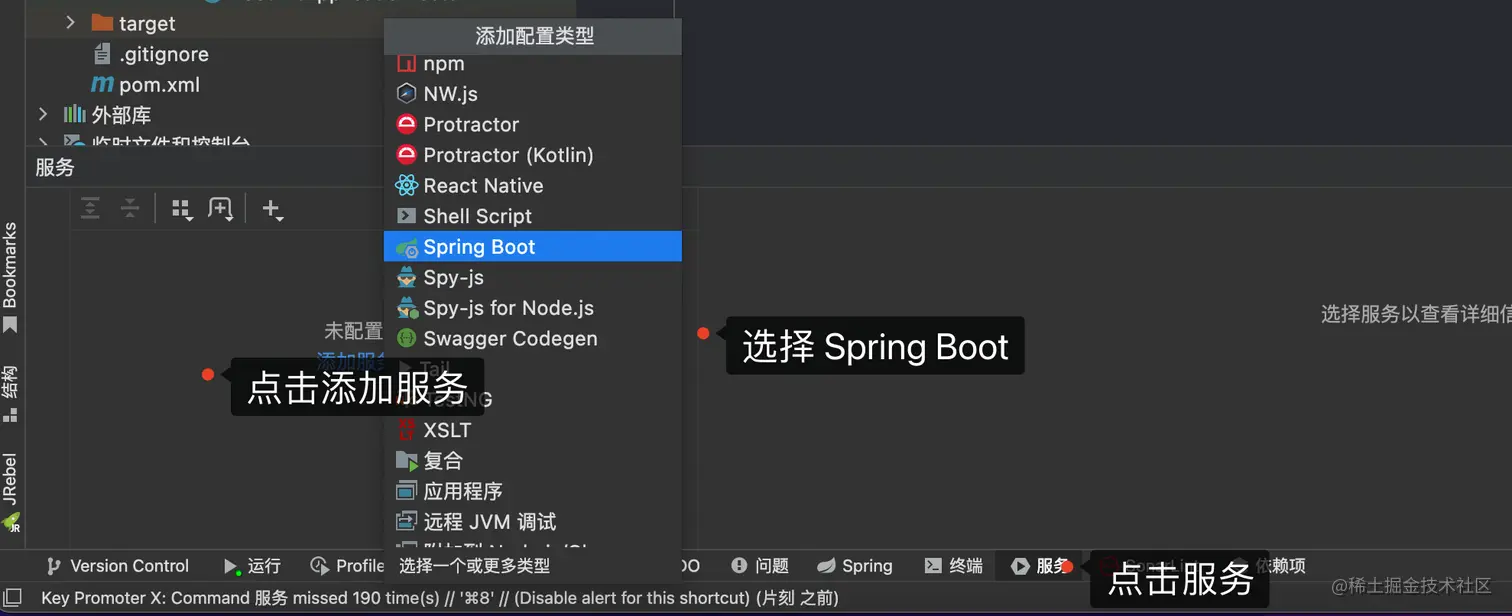Click the Spy-js icon

click(406, 278)
